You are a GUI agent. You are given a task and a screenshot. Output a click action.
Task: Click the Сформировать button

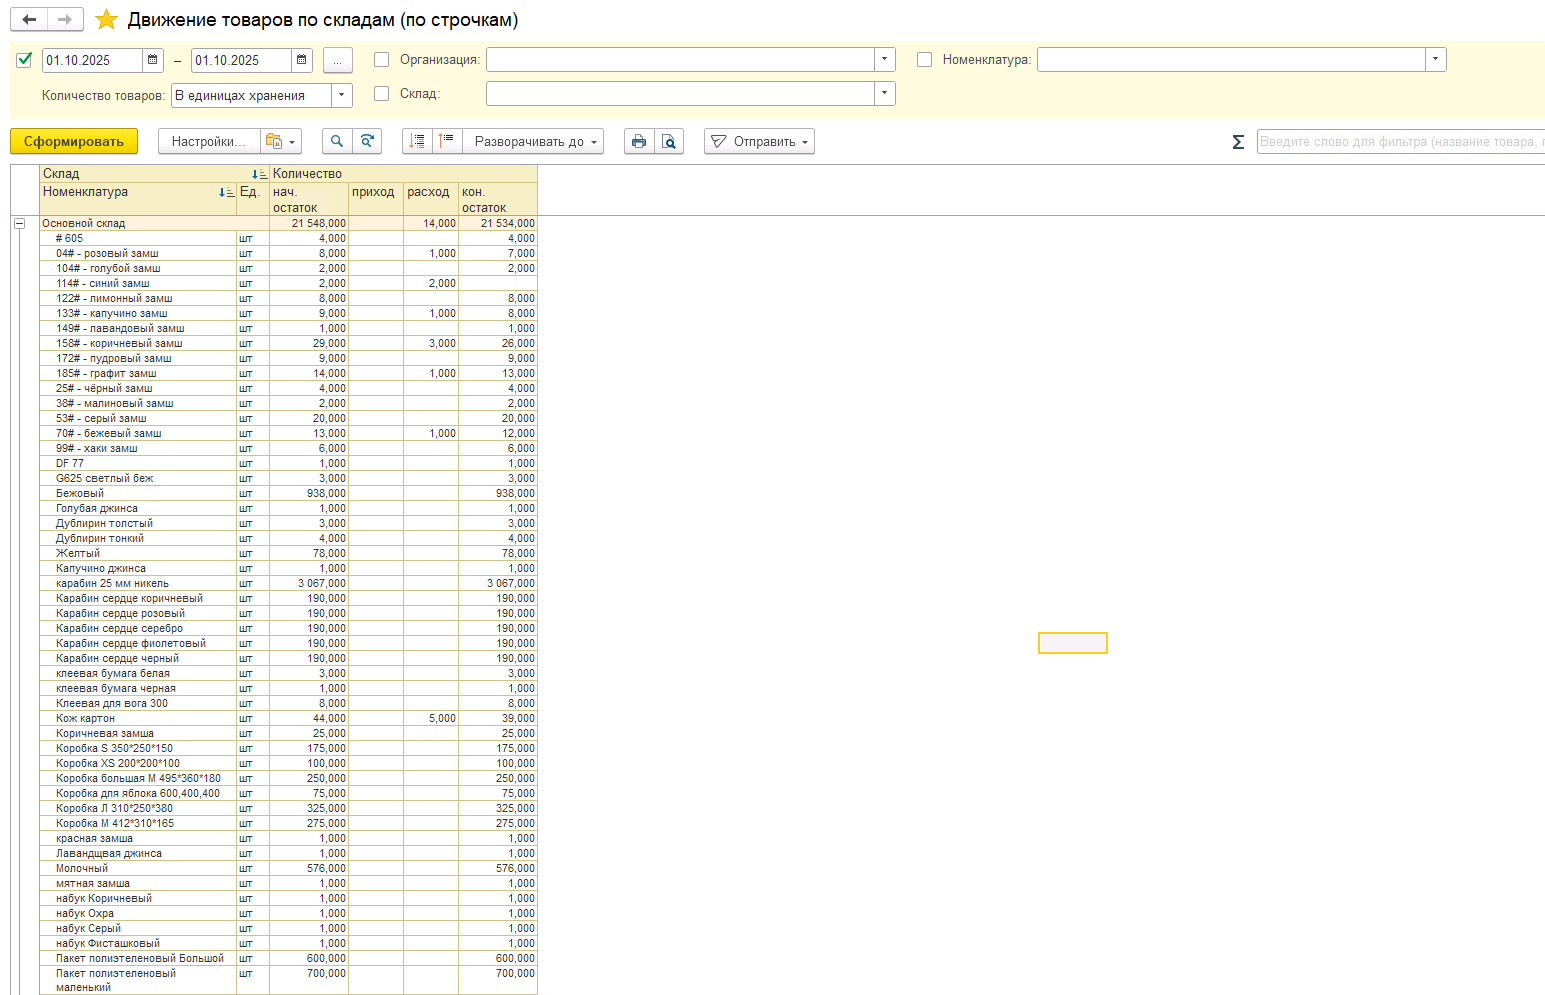click(x=74, y=142)
